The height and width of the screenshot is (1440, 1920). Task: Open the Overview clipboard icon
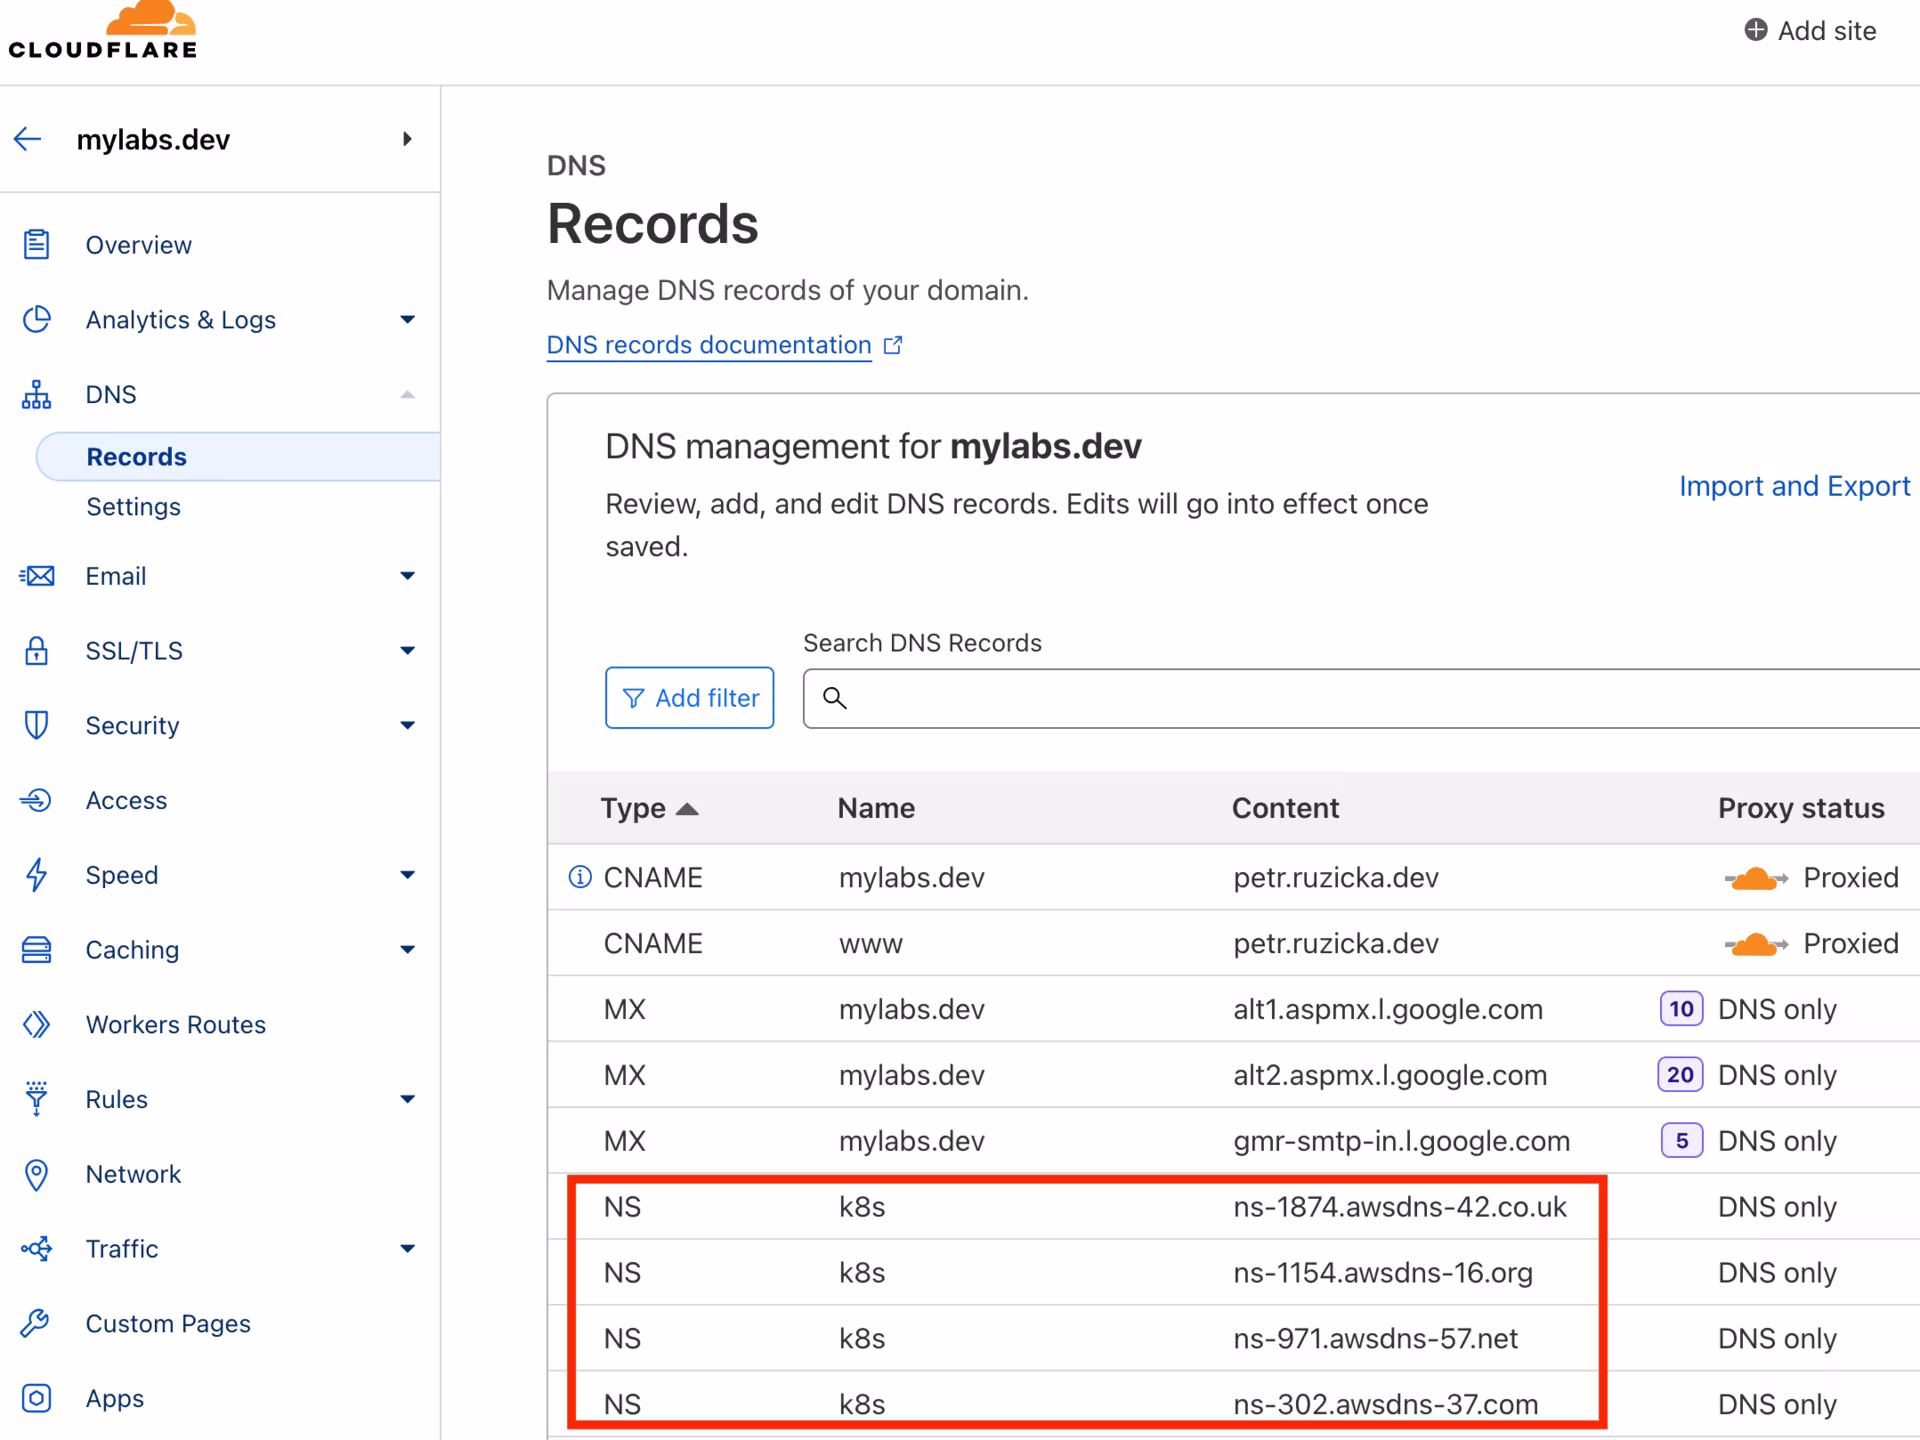click(37, 245)
